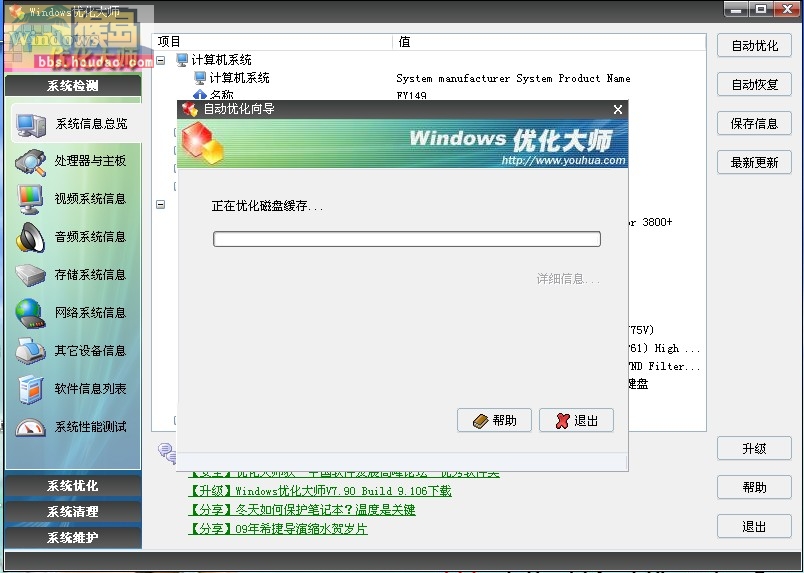804x573 pixels.
Task: Collapse the second tree group below
Action: point(160,204)
